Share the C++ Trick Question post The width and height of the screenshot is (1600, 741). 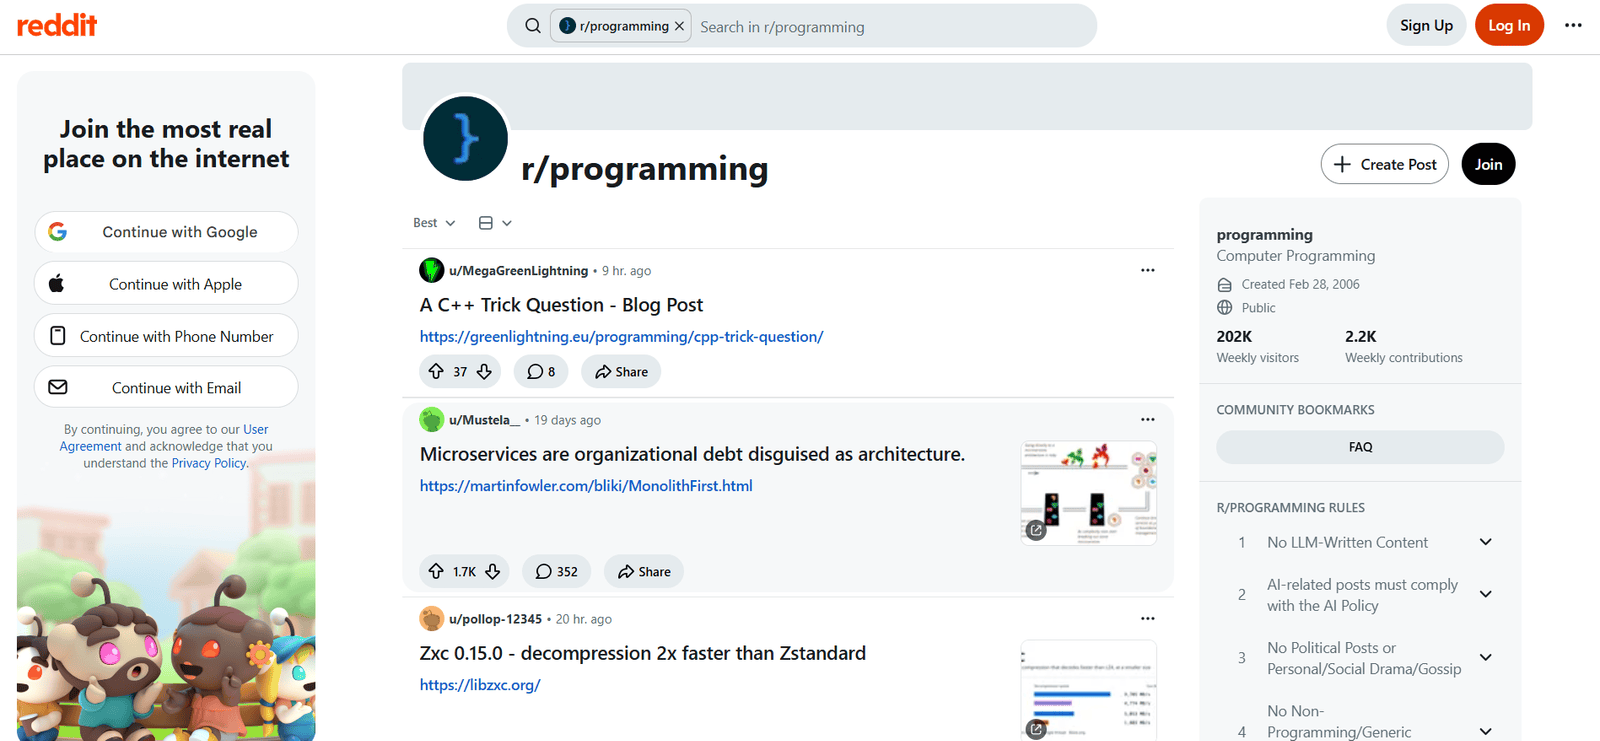point(621,372)
